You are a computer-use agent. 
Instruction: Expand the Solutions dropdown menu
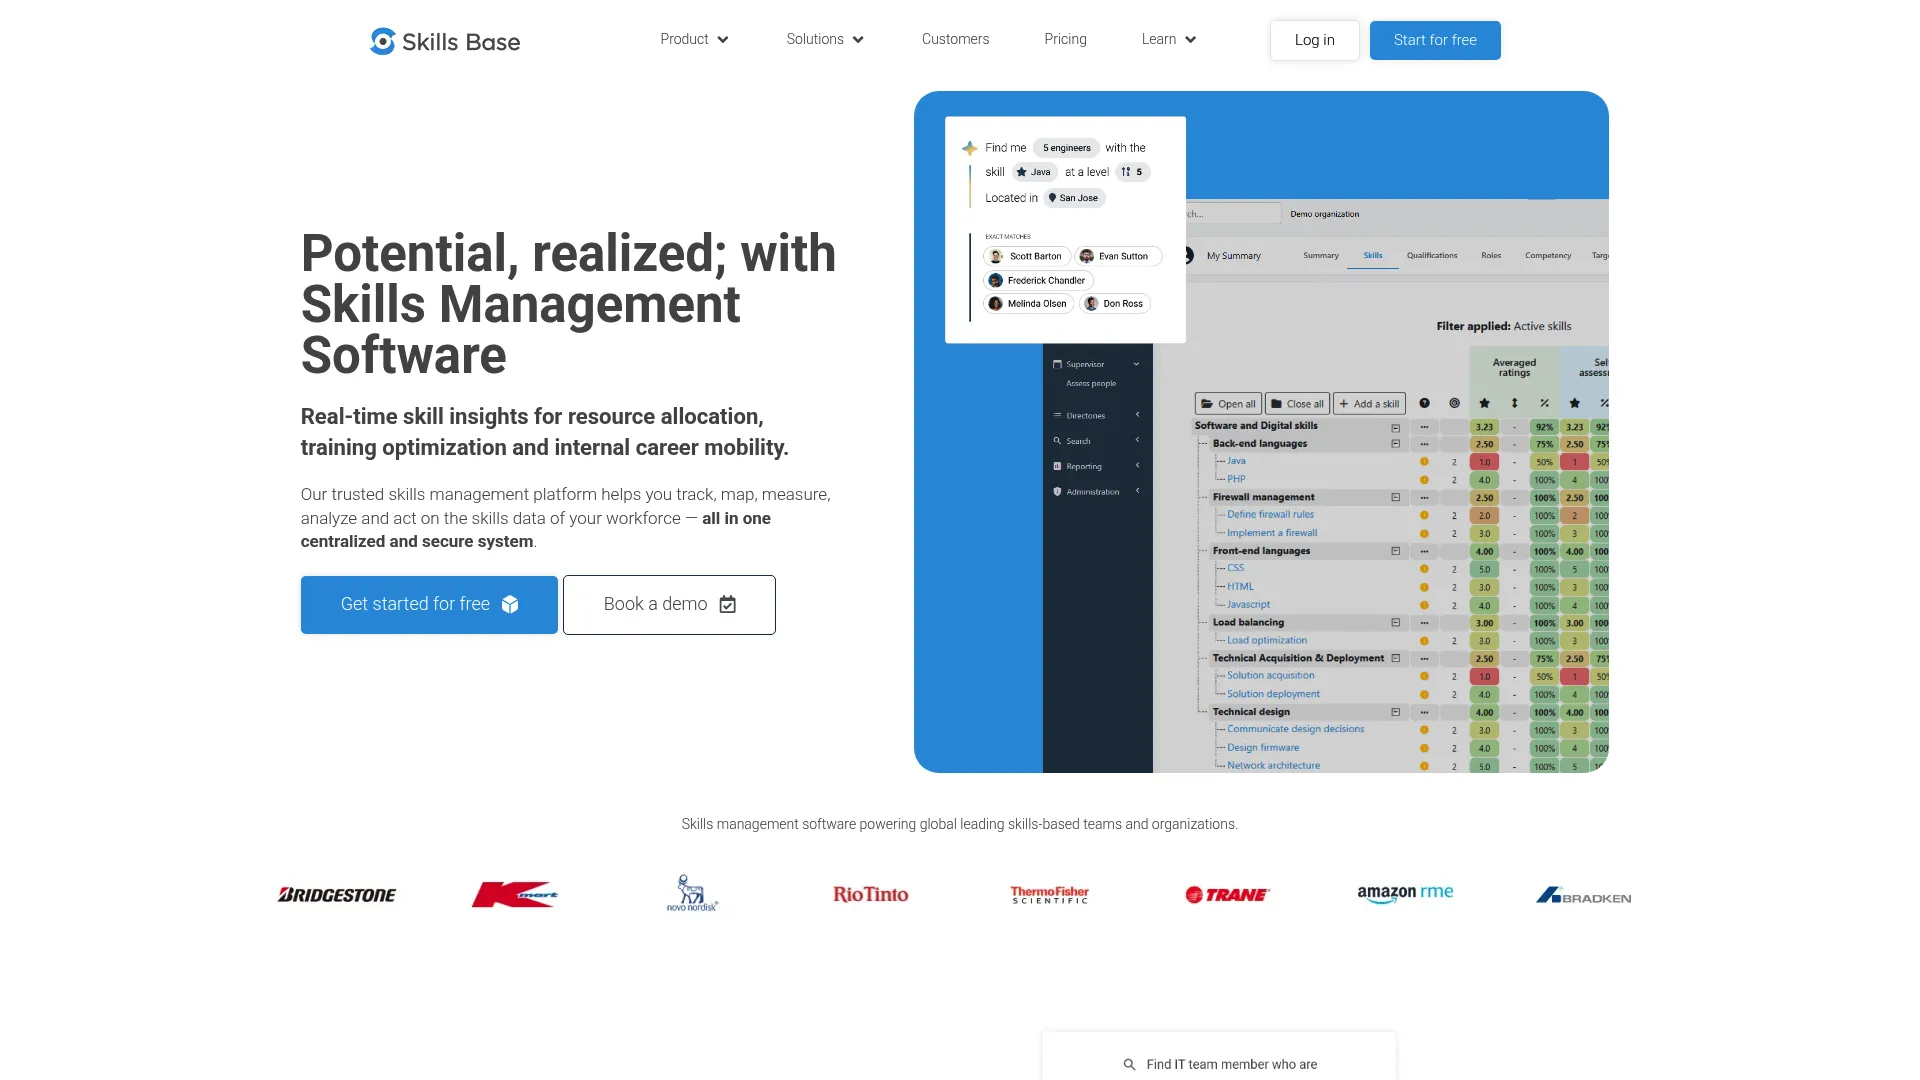pos(825,39)
